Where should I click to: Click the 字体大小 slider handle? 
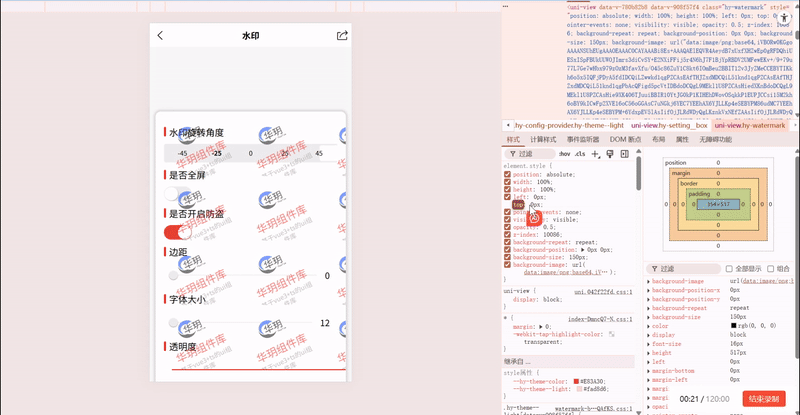coord(173,323)
